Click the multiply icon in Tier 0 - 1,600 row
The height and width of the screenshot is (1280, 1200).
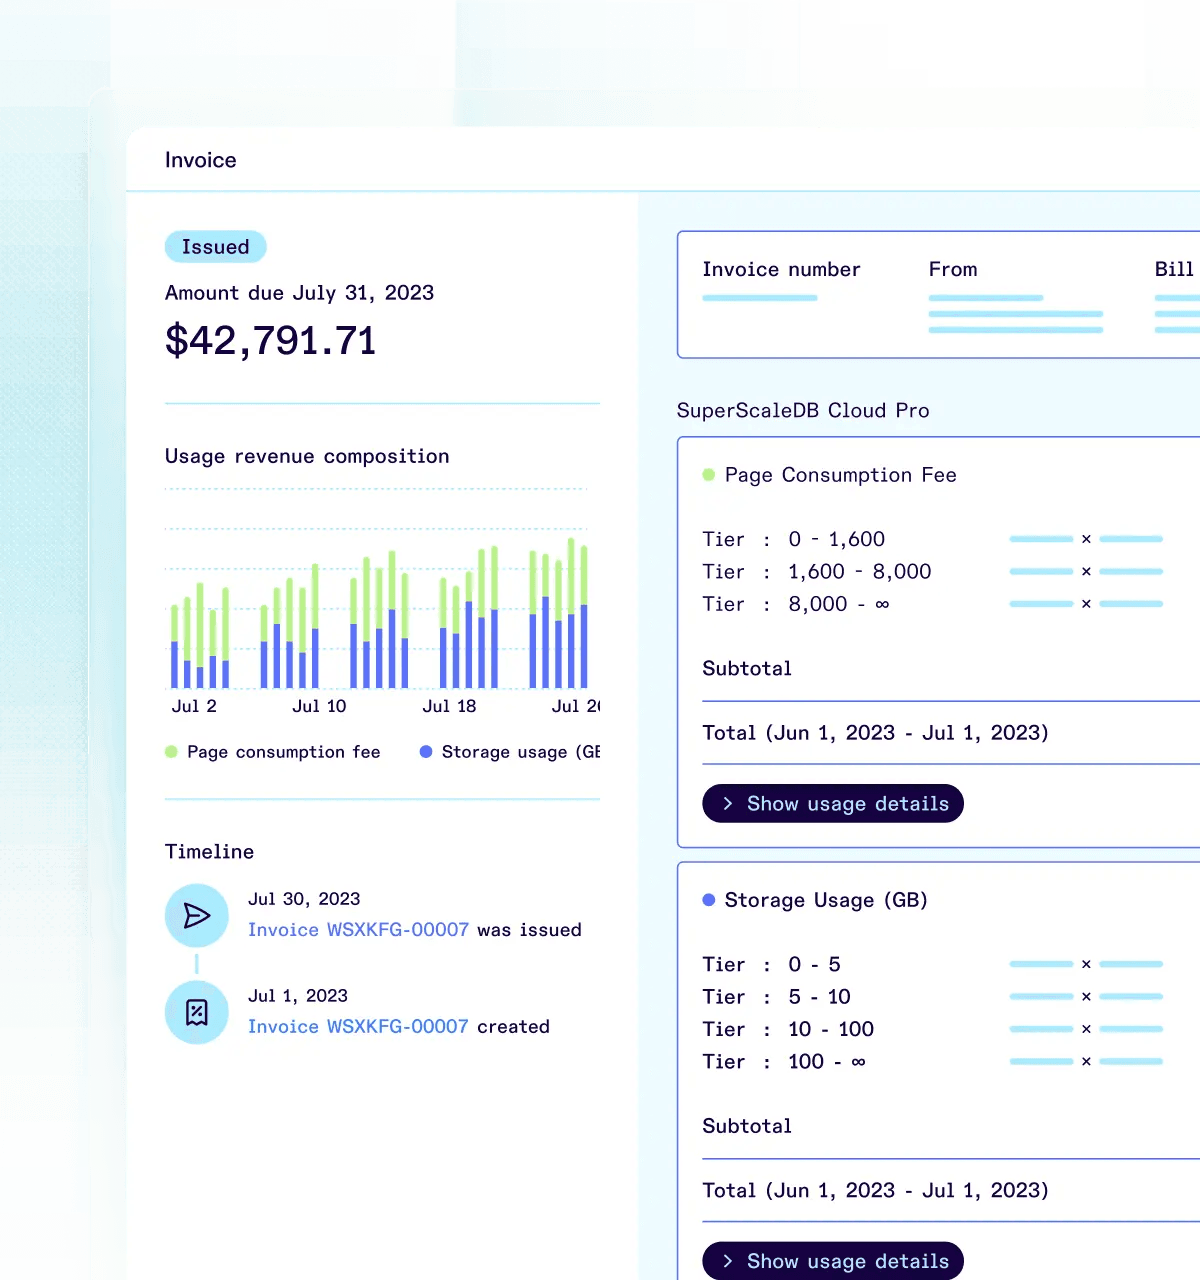[1086, 539]
